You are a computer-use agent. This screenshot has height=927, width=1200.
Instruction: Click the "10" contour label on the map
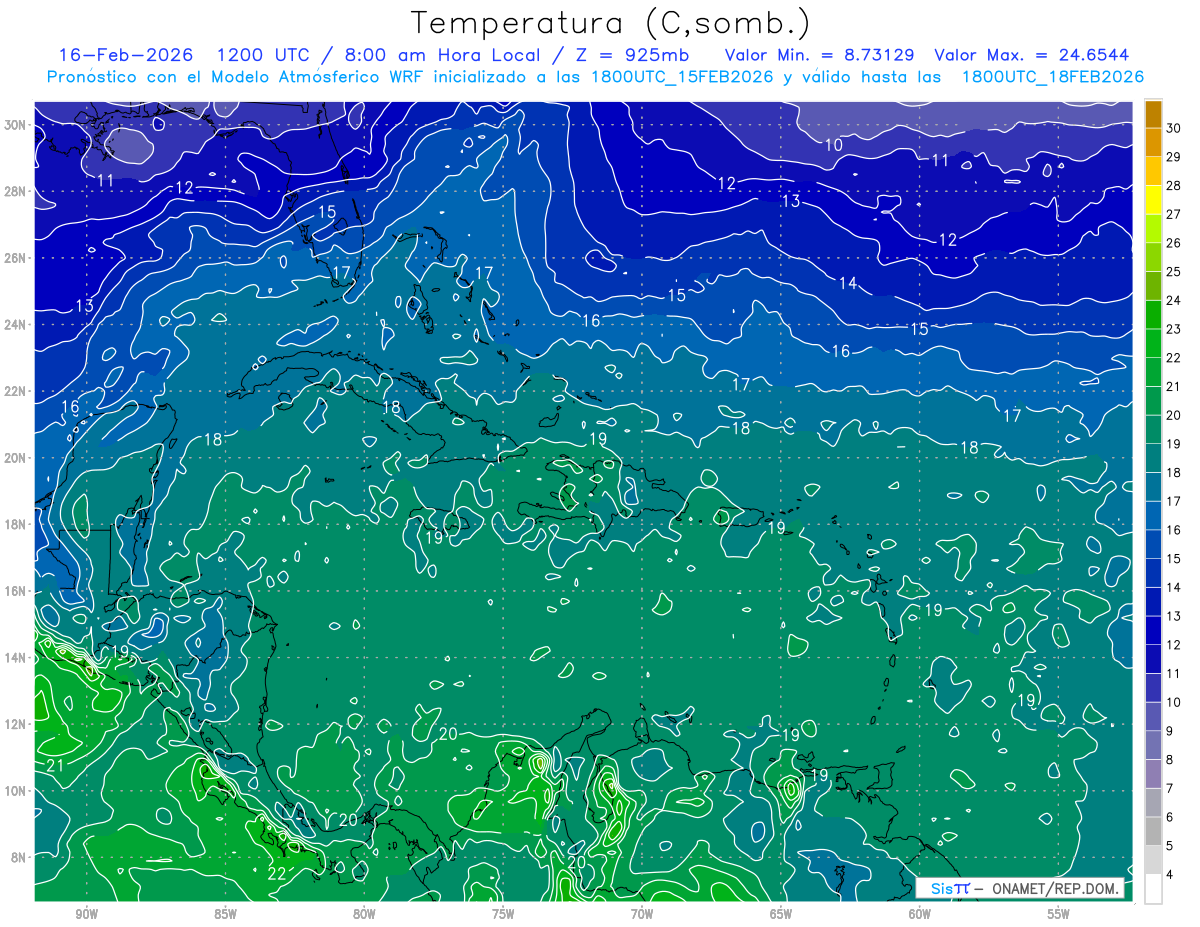[833, 145]
